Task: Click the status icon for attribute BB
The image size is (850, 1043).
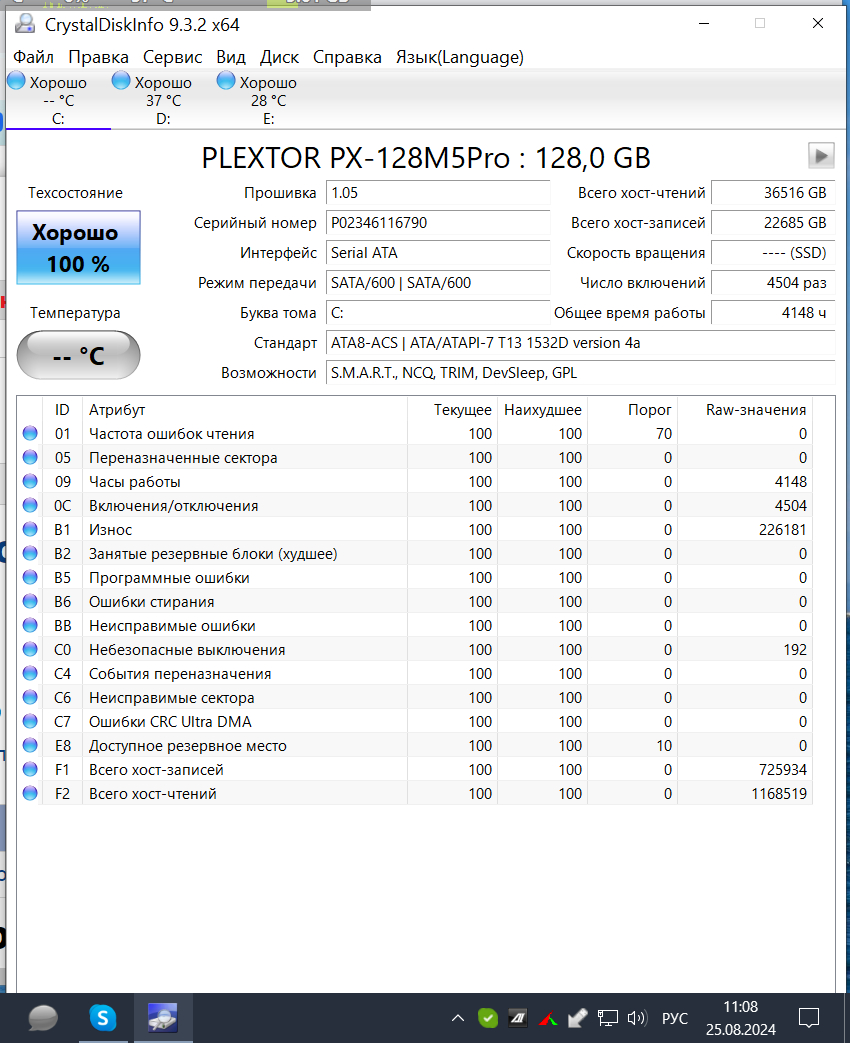Action: tap(30, 625)
